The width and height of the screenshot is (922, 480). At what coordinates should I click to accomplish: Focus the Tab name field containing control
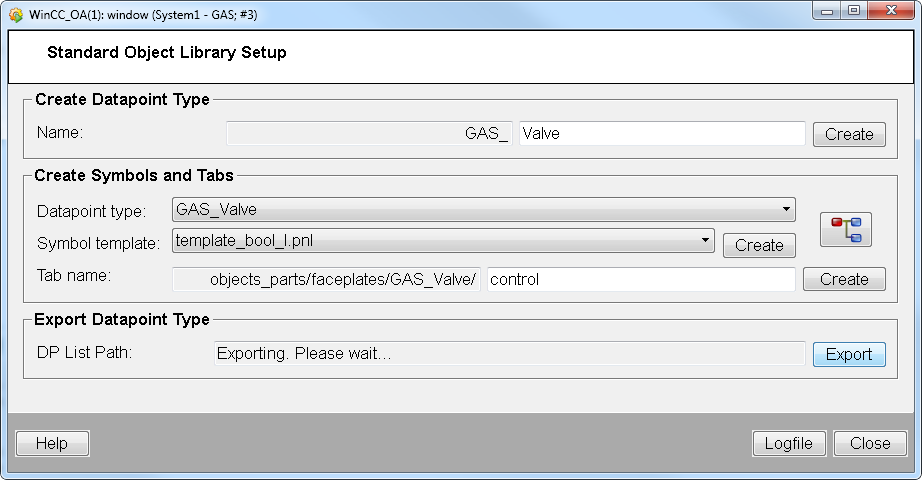tap(641, 279)
